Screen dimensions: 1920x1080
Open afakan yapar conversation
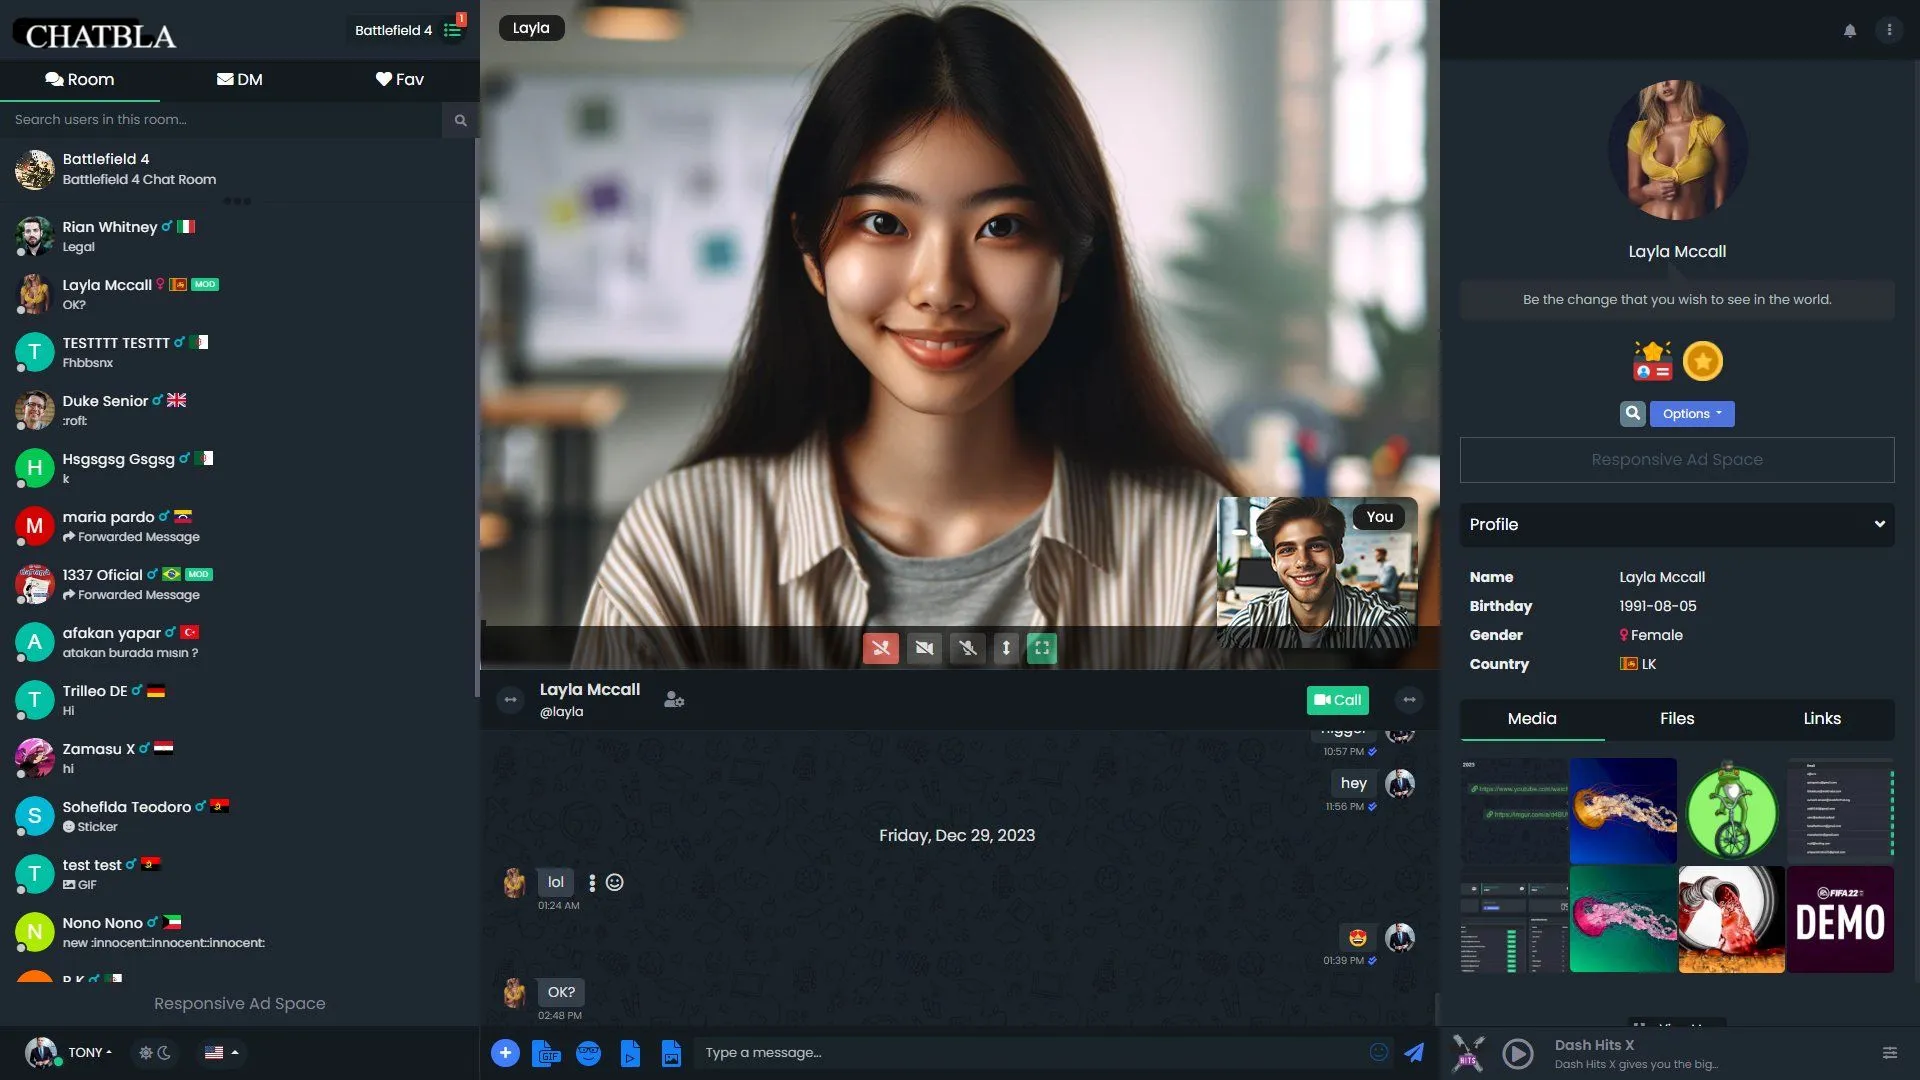pyautogui.click(x=237, y=643)
